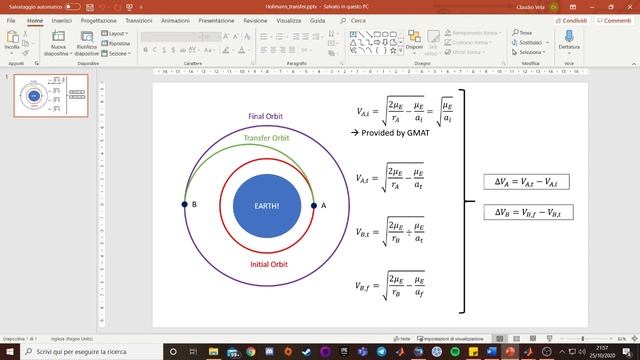Toggle Bold formatting

[146, 50]
